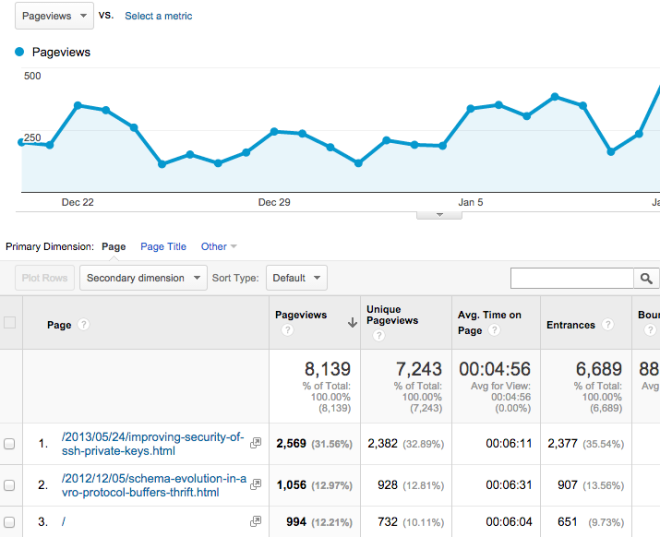Click the magnifier search button
The width and height of the screenshot is (660, 537).
[x=647, y=278]
